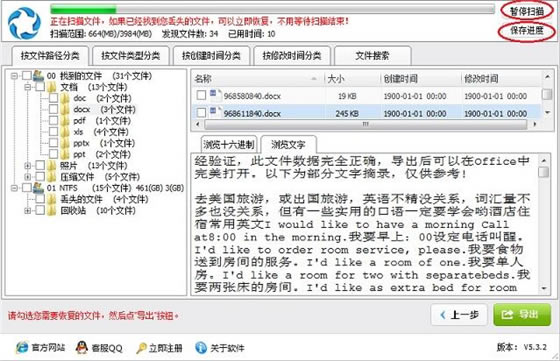Image resolution: width=560 pixels, height=361 pixels.
Task: Switch to 按修改时间分类 tab
Action: 292,56
